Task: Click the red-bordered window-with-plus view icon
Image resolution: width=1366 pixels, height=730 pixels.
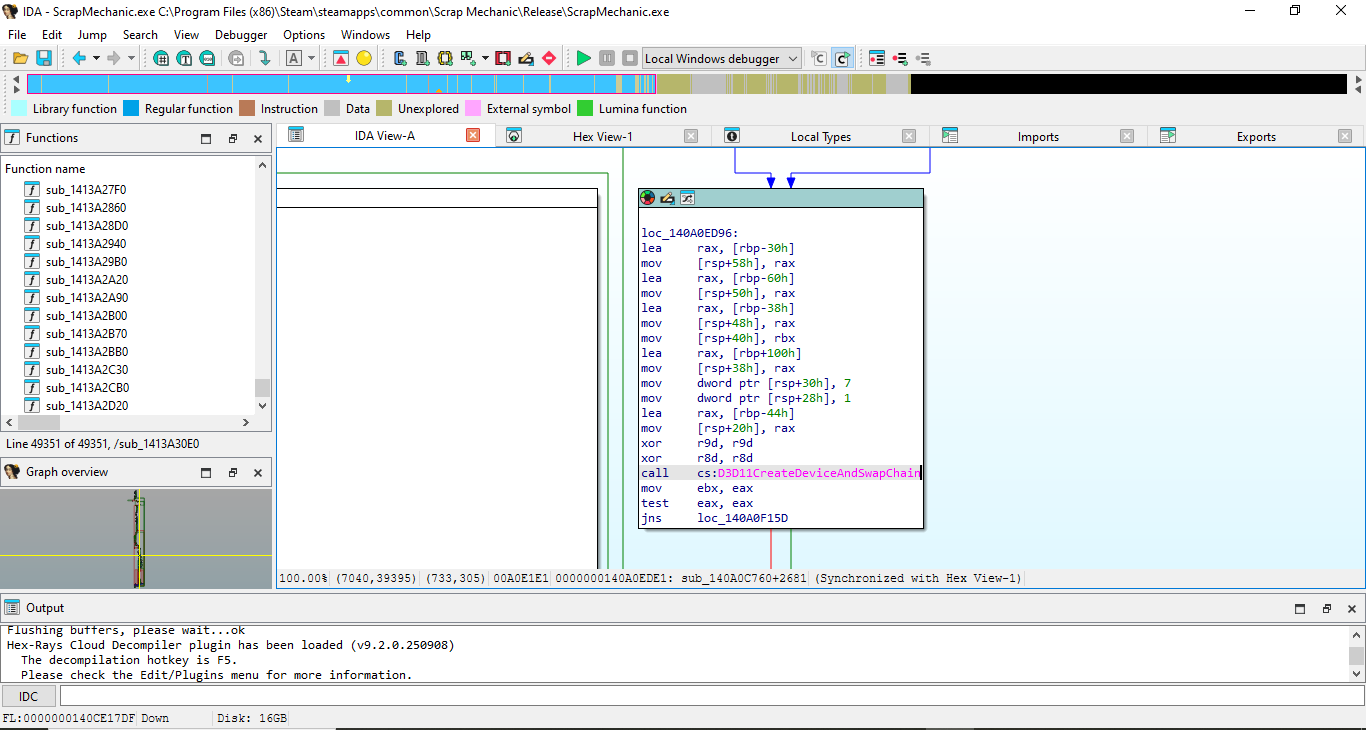Action: 503,58
